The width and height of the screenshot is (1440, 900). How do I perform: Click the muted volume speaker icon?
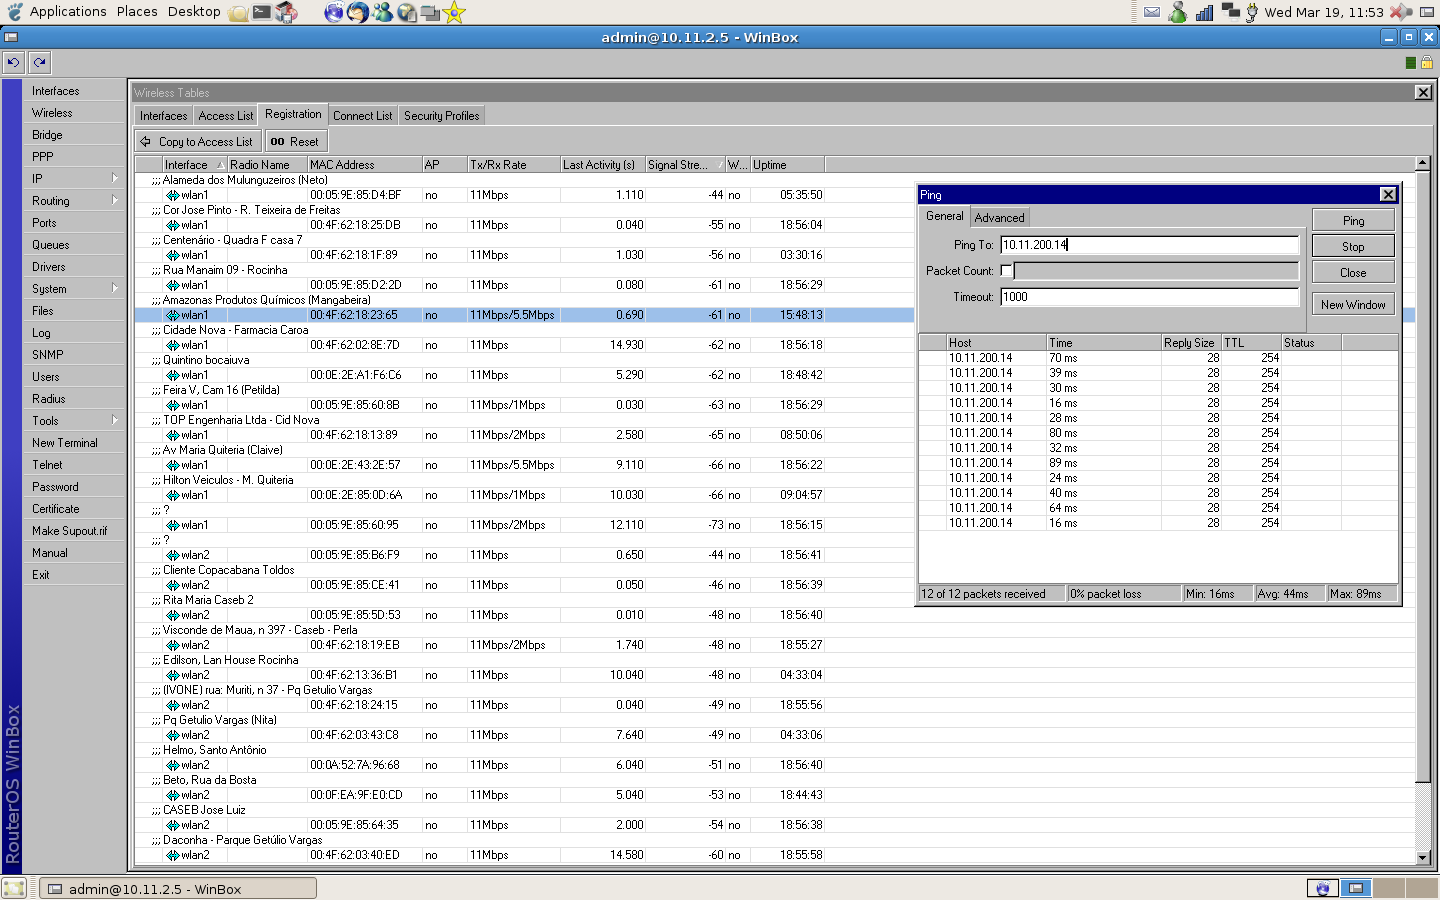[1400, 12]
